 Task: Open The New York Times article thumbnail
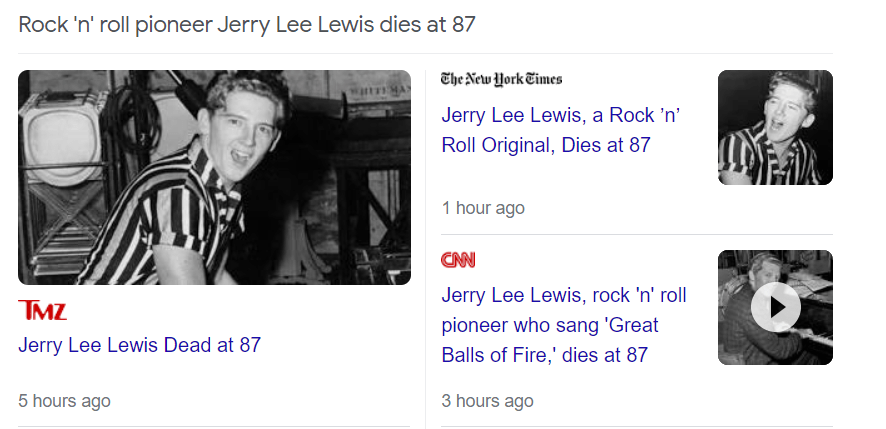pyautogui.click(x=775, y=127)
